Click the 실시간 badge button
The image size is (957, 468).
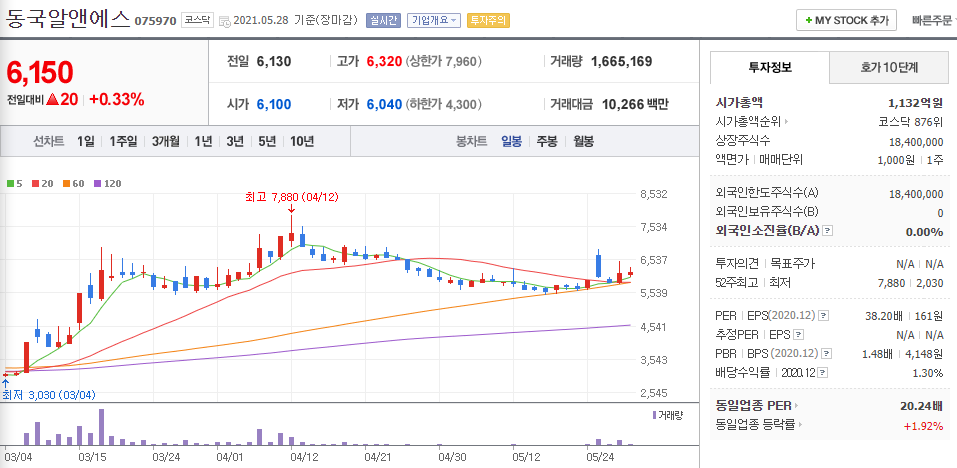coord(383,20)
